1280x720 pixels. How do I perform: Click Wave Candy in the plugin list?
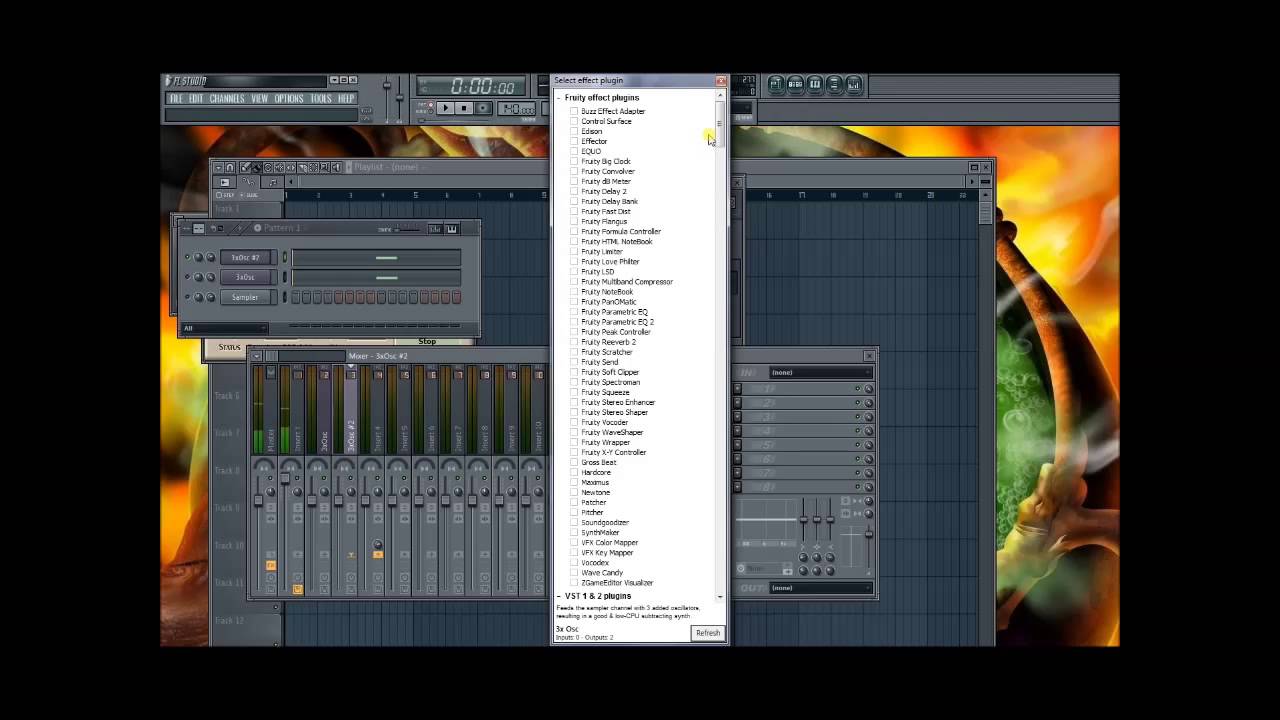[x=602, y=572]
